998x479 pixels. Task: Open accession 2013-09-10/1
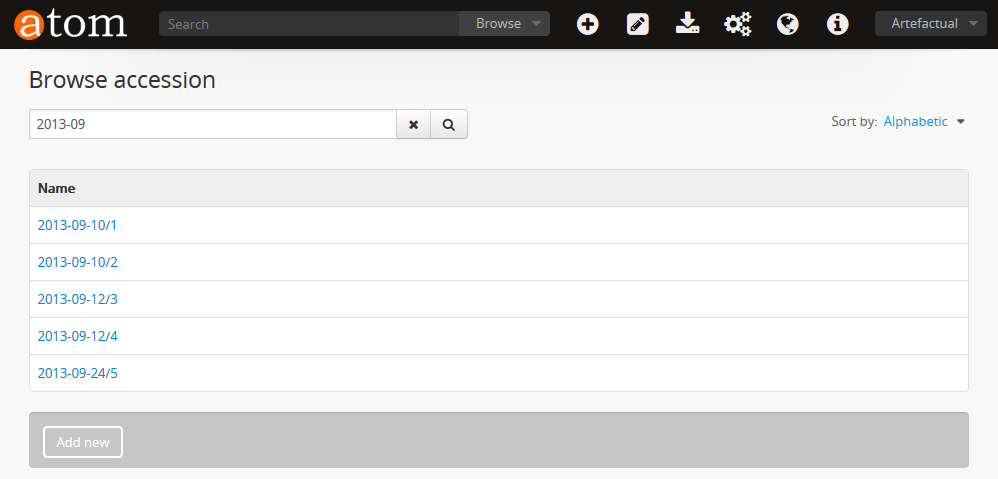click(x=78, y=225)
